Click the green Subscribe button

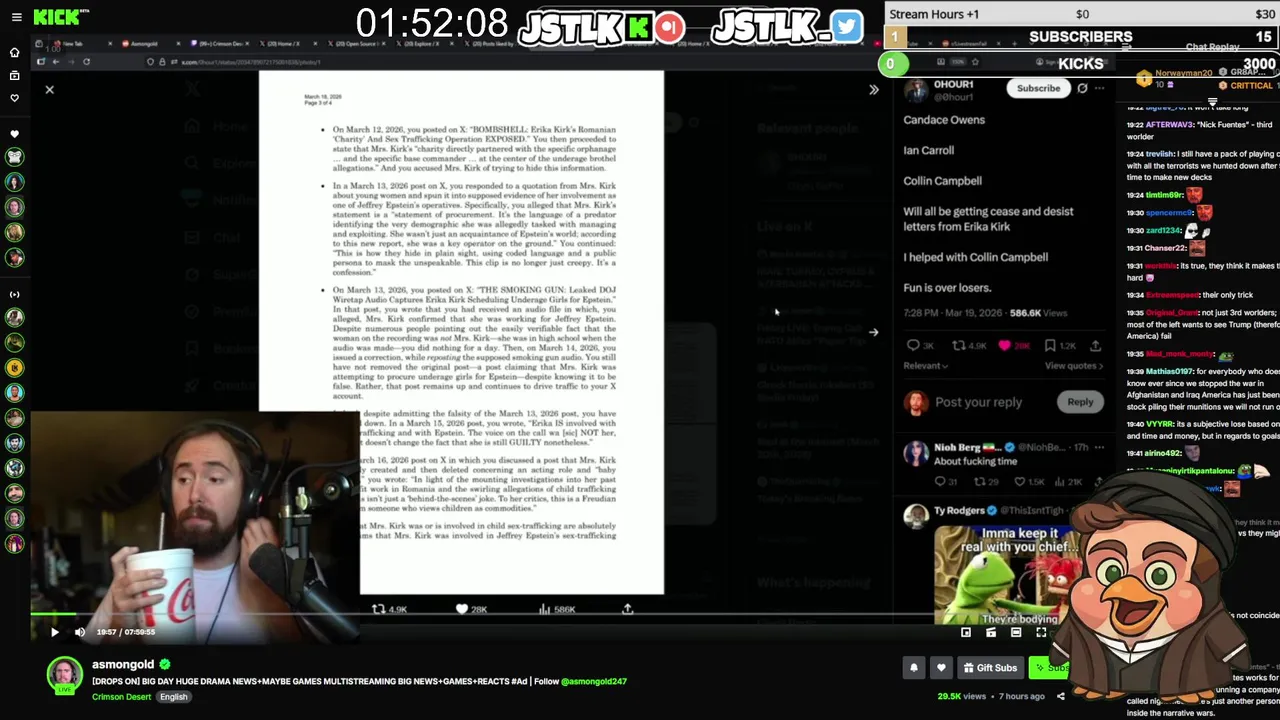coord(1050,668)
